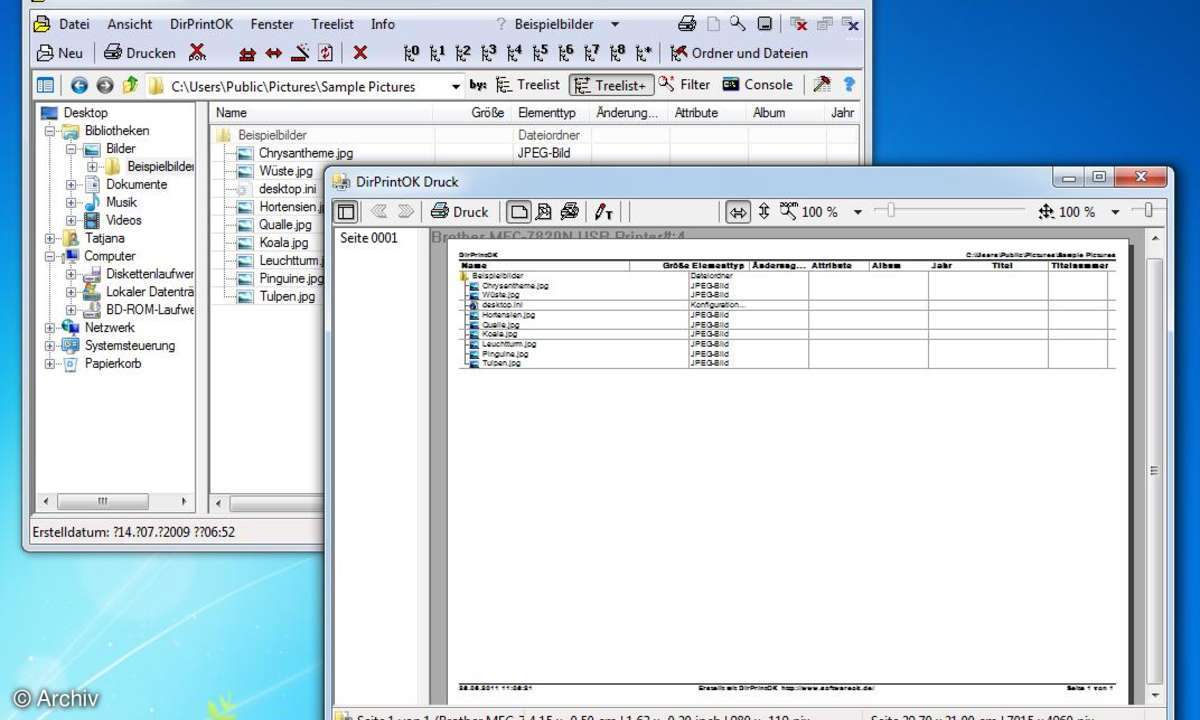Select single page view icon in Druck toolbar
This screenshot has width=1200, height=720.
(518, 211)
